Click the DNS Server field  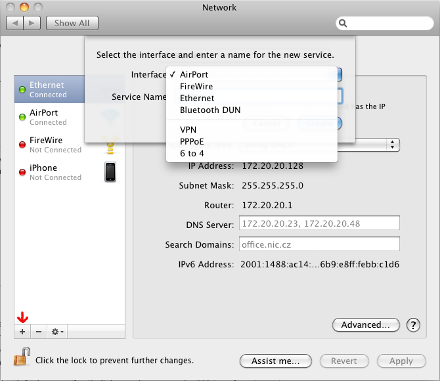pos(319,223)
